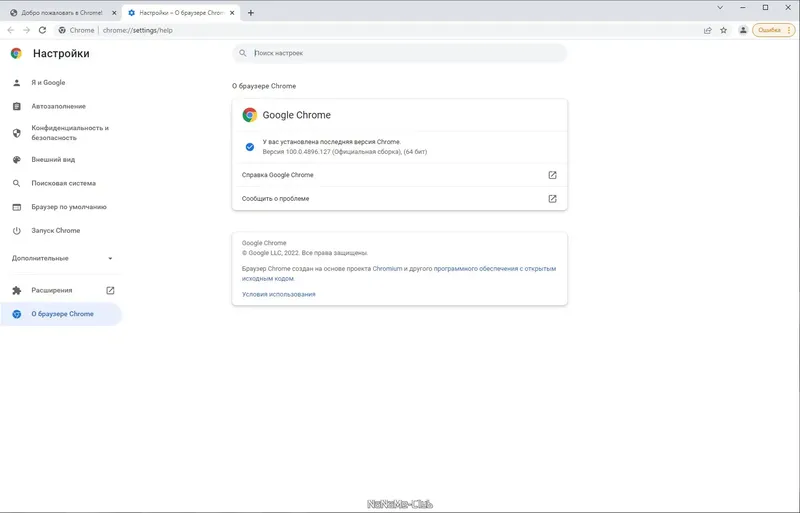Click external link icon on Сообщить о проблеме
Screen dimensions: 800x513
tap(552, 199)
